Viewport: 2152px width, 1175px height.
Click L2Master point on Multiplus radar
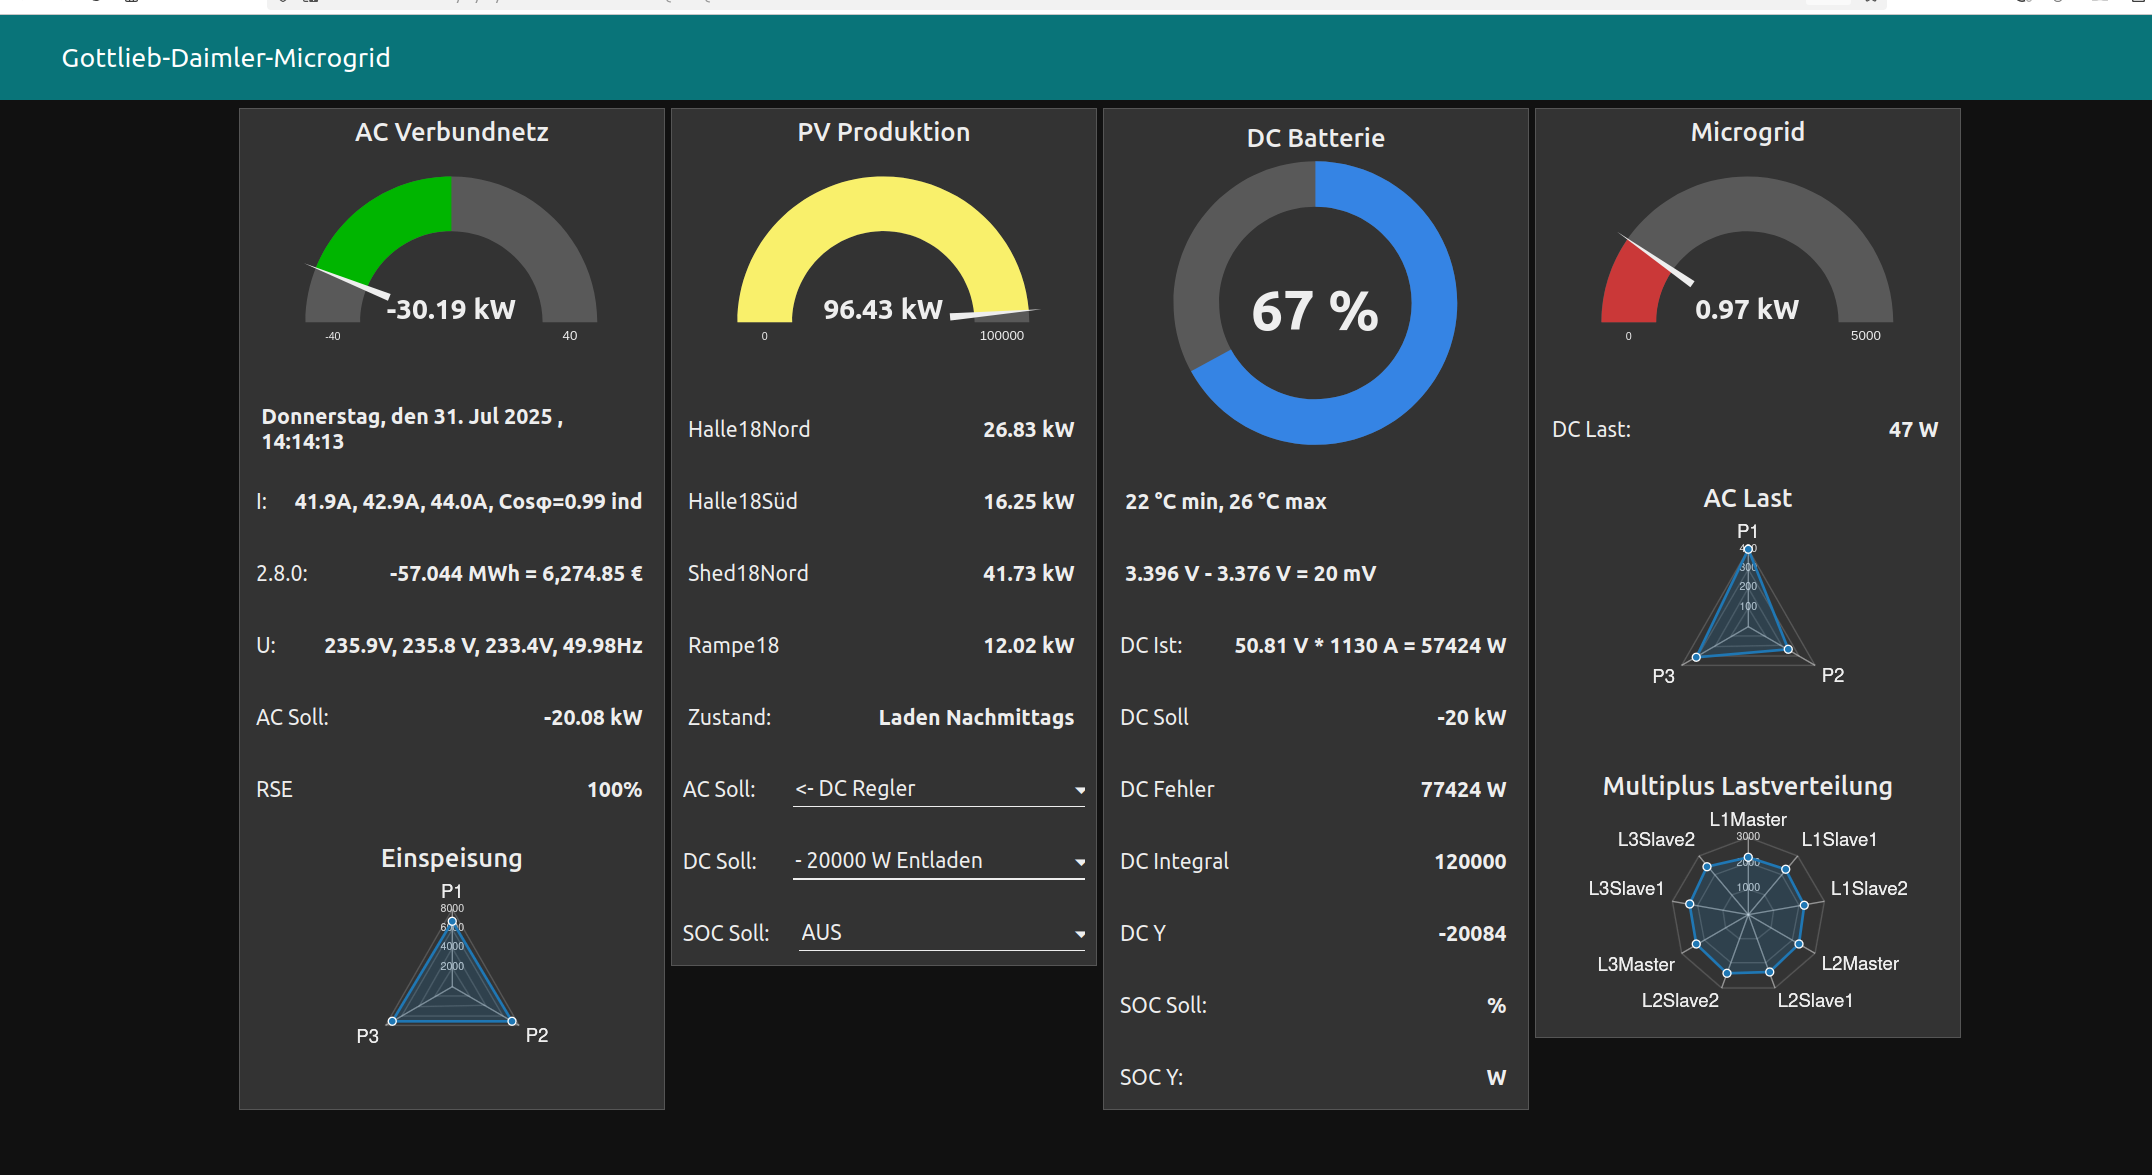point(1799,944)
